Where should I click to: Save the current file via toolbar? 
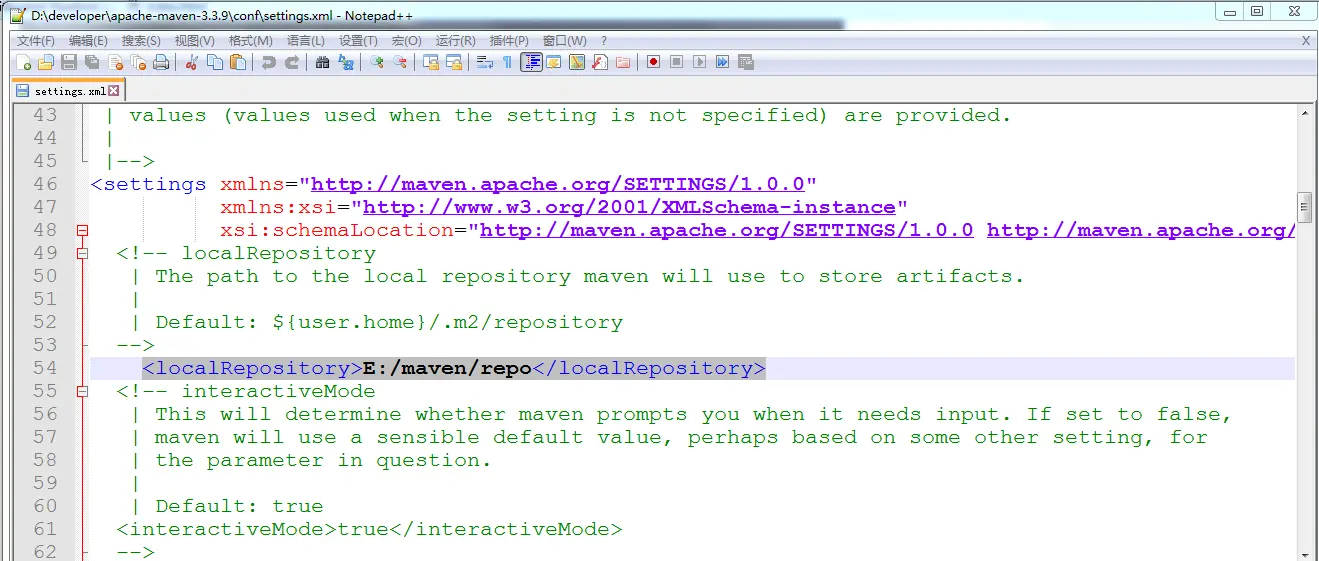coord(69,62)
